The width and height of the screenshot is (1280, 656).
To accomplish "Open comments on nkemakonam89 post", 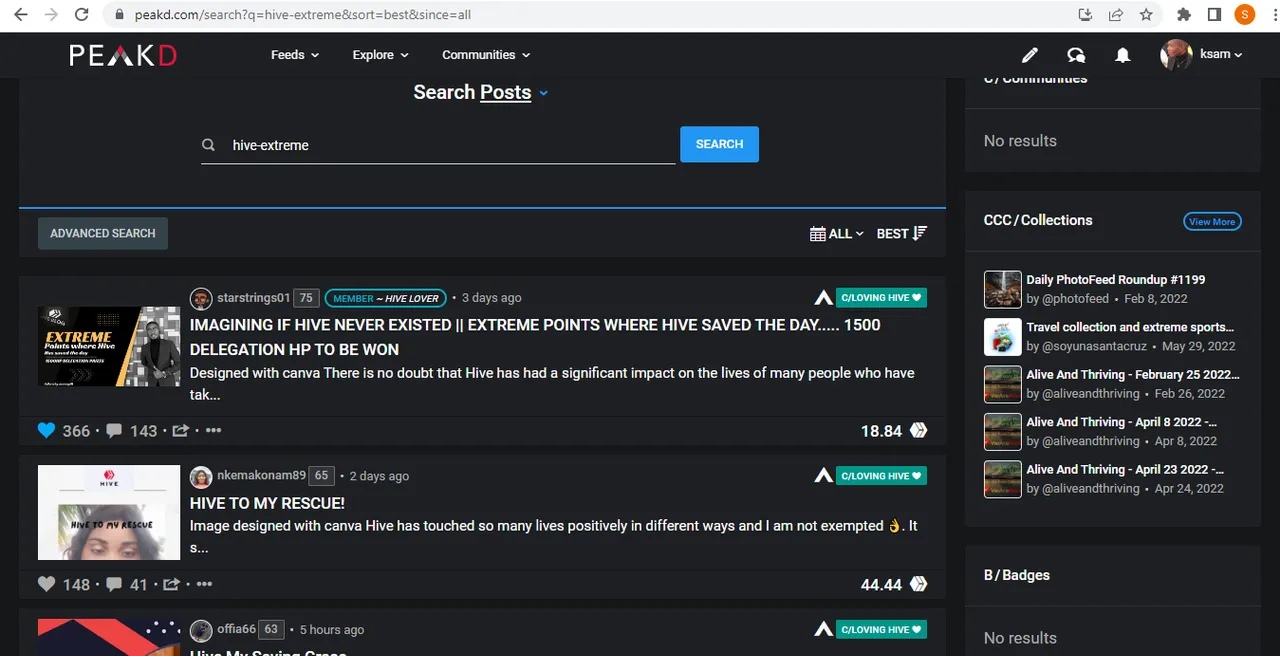I will [x=114, y=584].
